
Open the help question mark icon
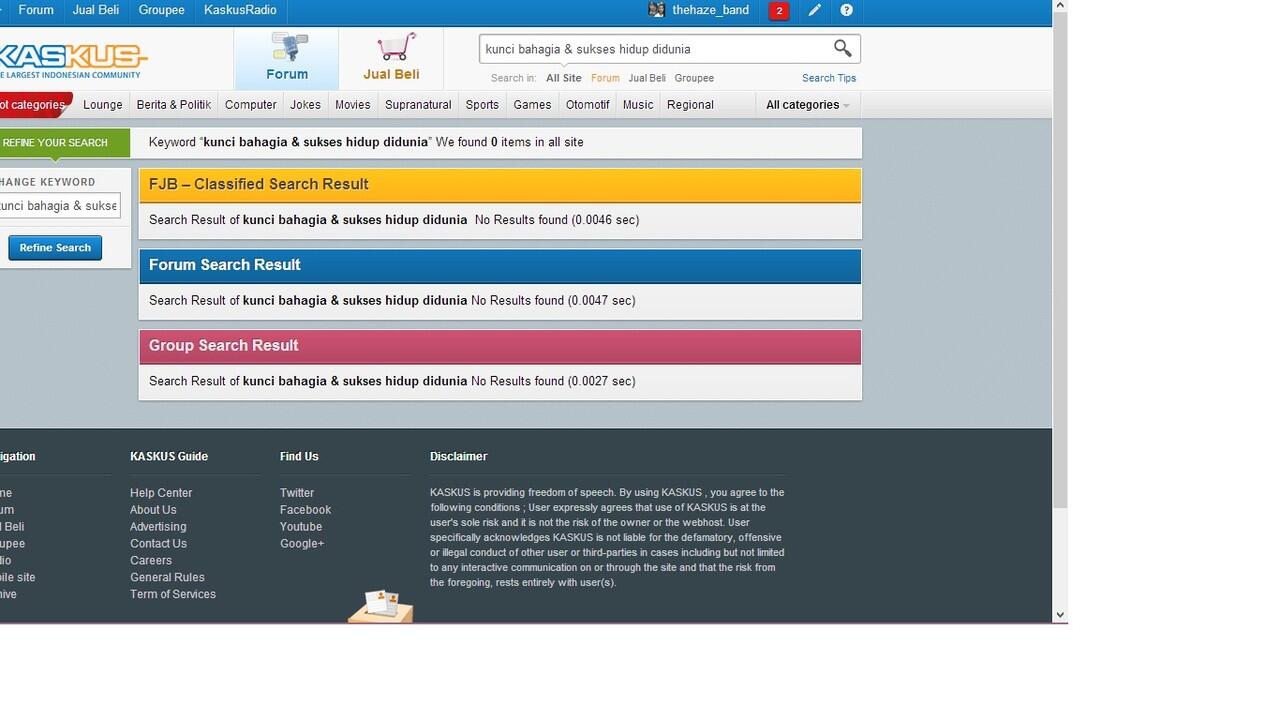[847, 10]
